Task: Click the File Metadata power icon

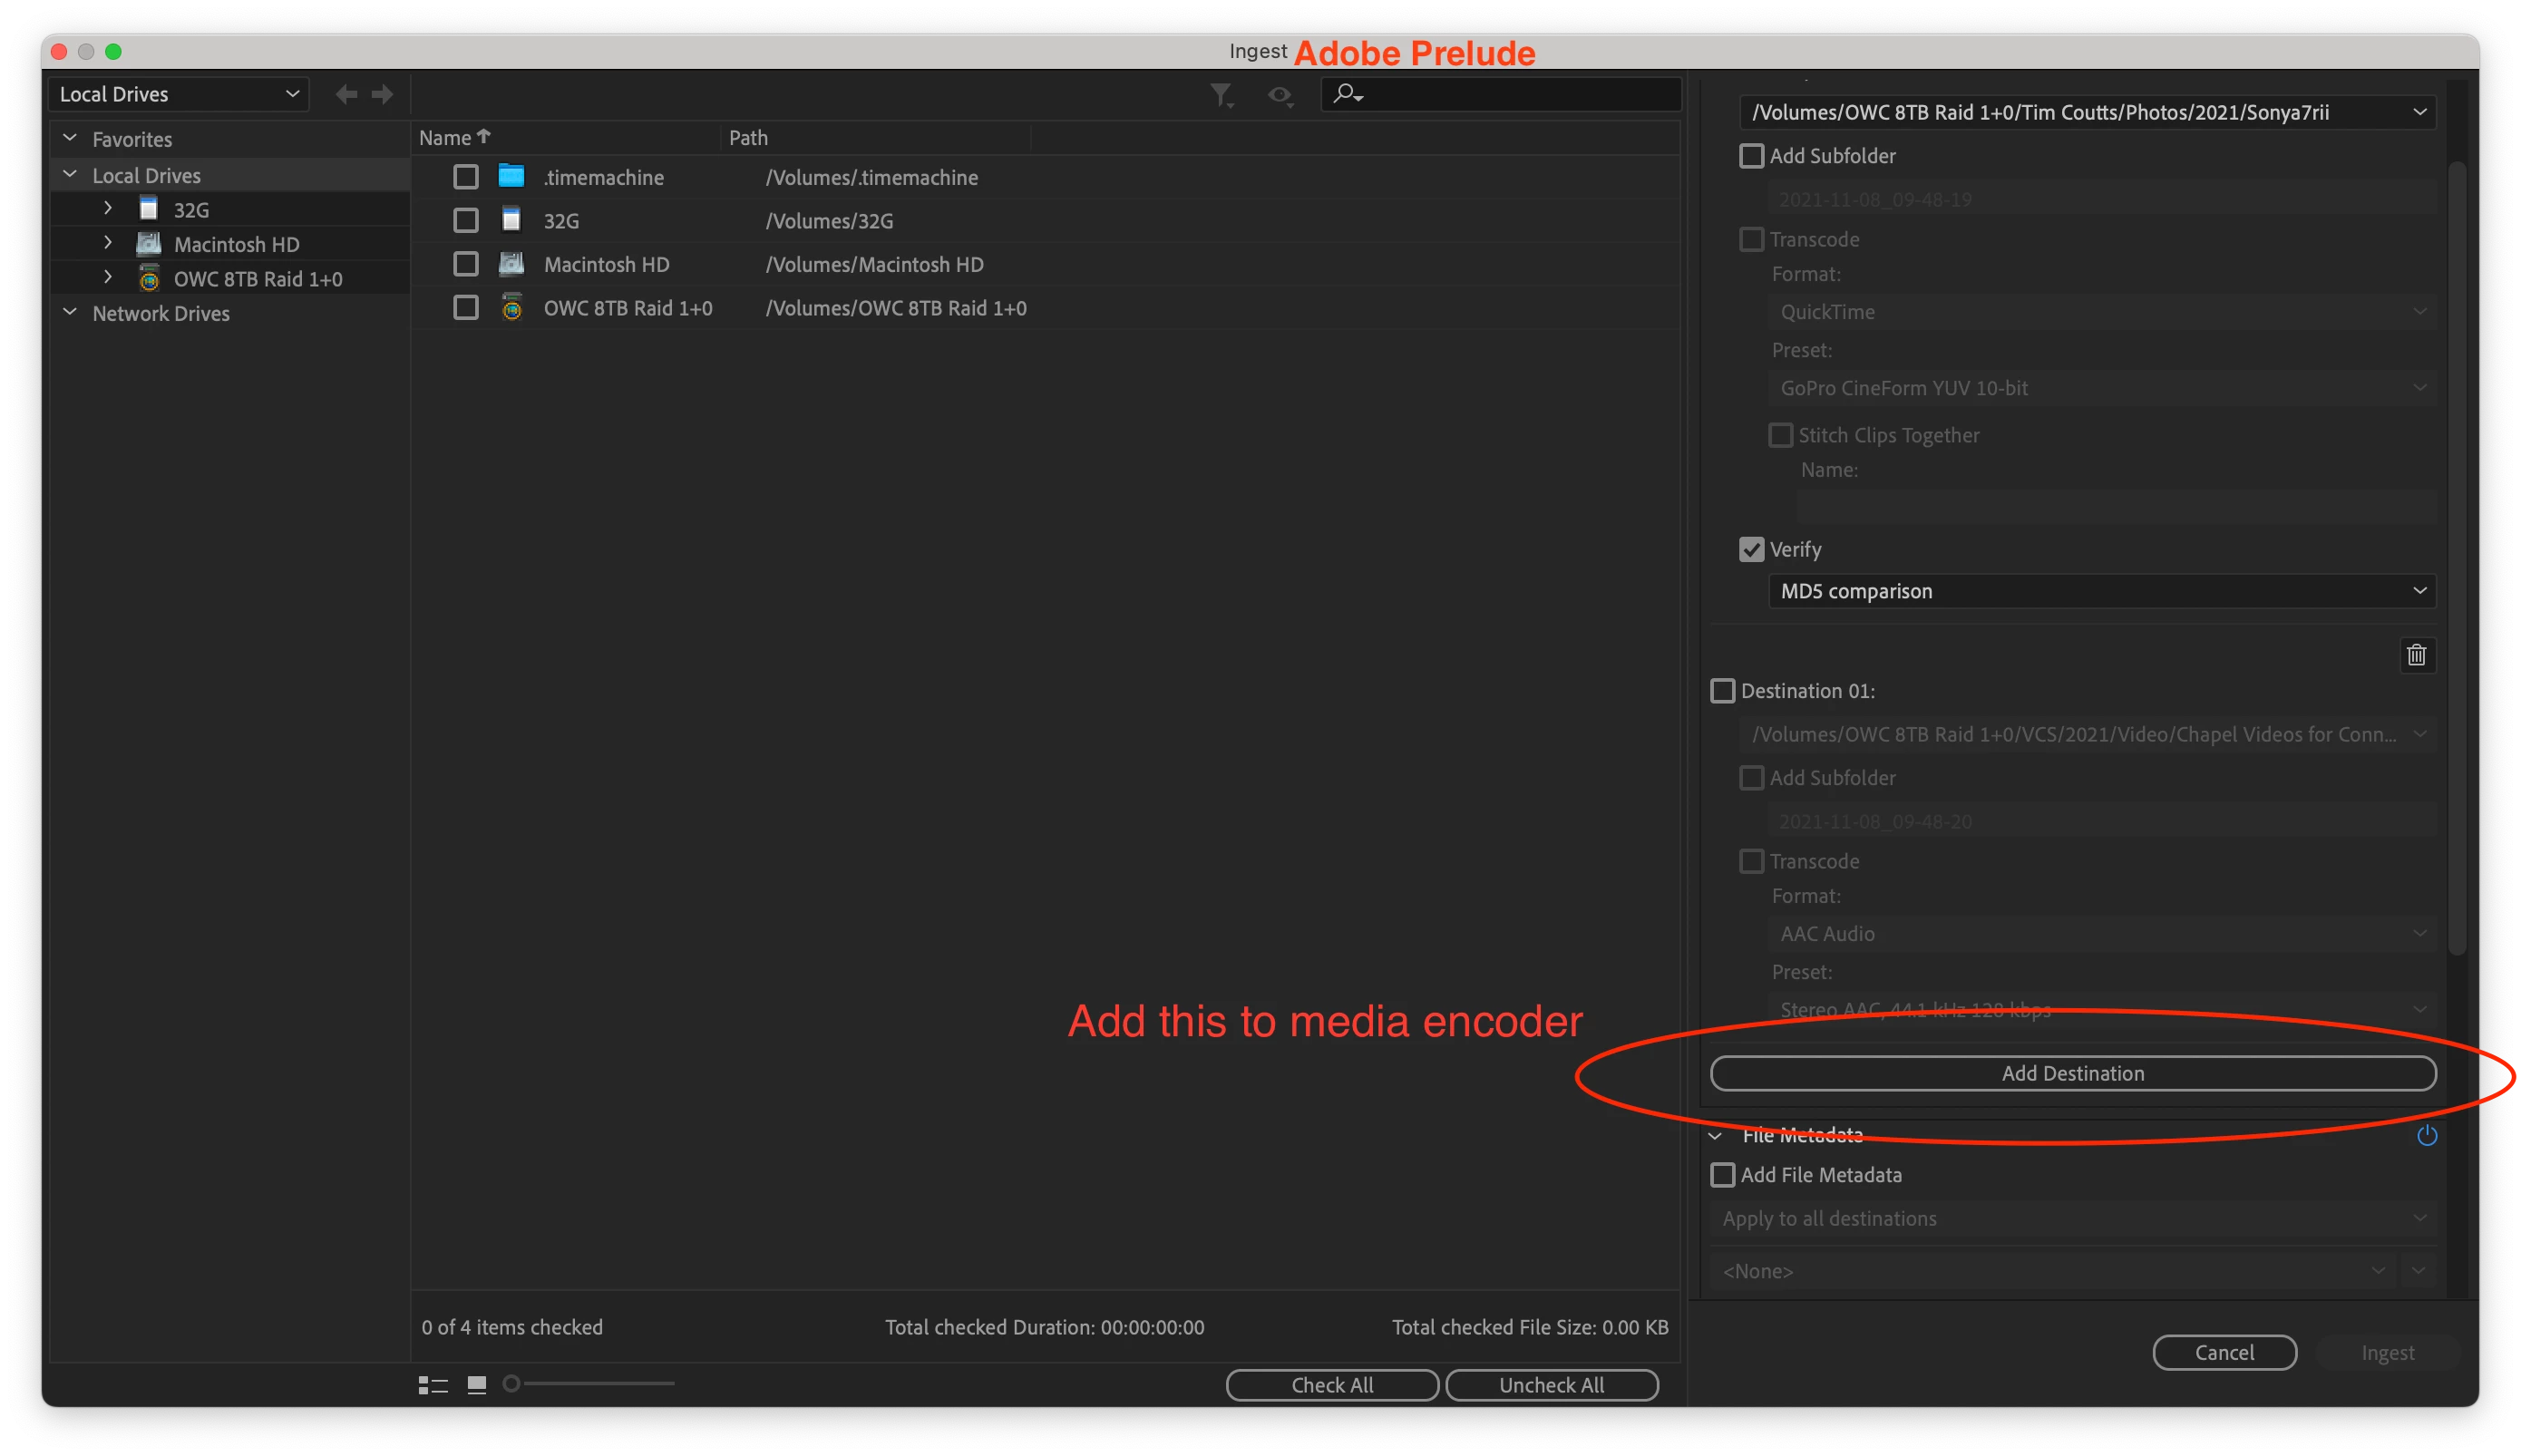Action: click(x=2426, y=1135)
